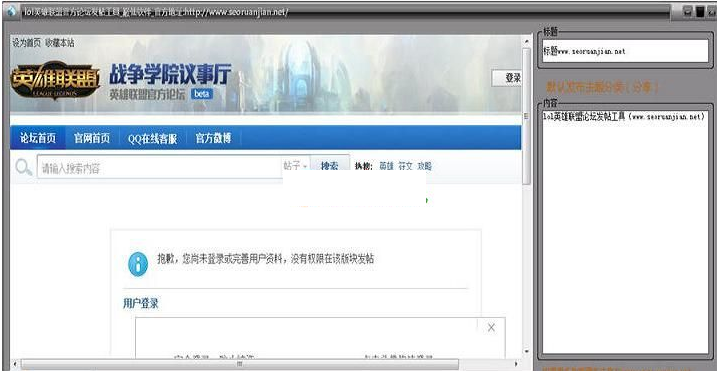Click the 设为首页 link
Image resolution: width=717 pixels, height=371 pixels.
(26, 43)
